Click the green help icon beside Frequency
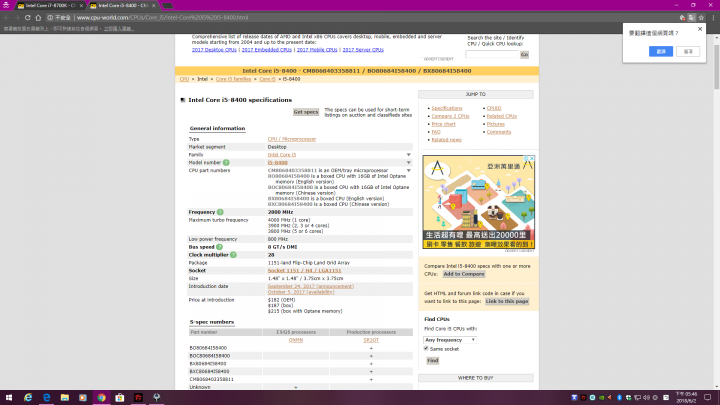This screenshot has width=720, height=405. (220, 212)
